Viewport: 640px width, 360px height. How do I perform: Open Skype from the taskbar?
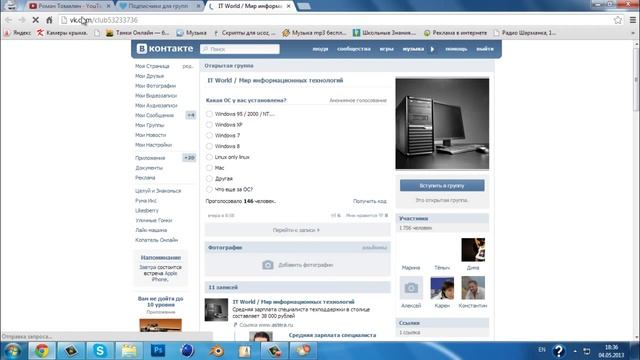click(100, 351)
